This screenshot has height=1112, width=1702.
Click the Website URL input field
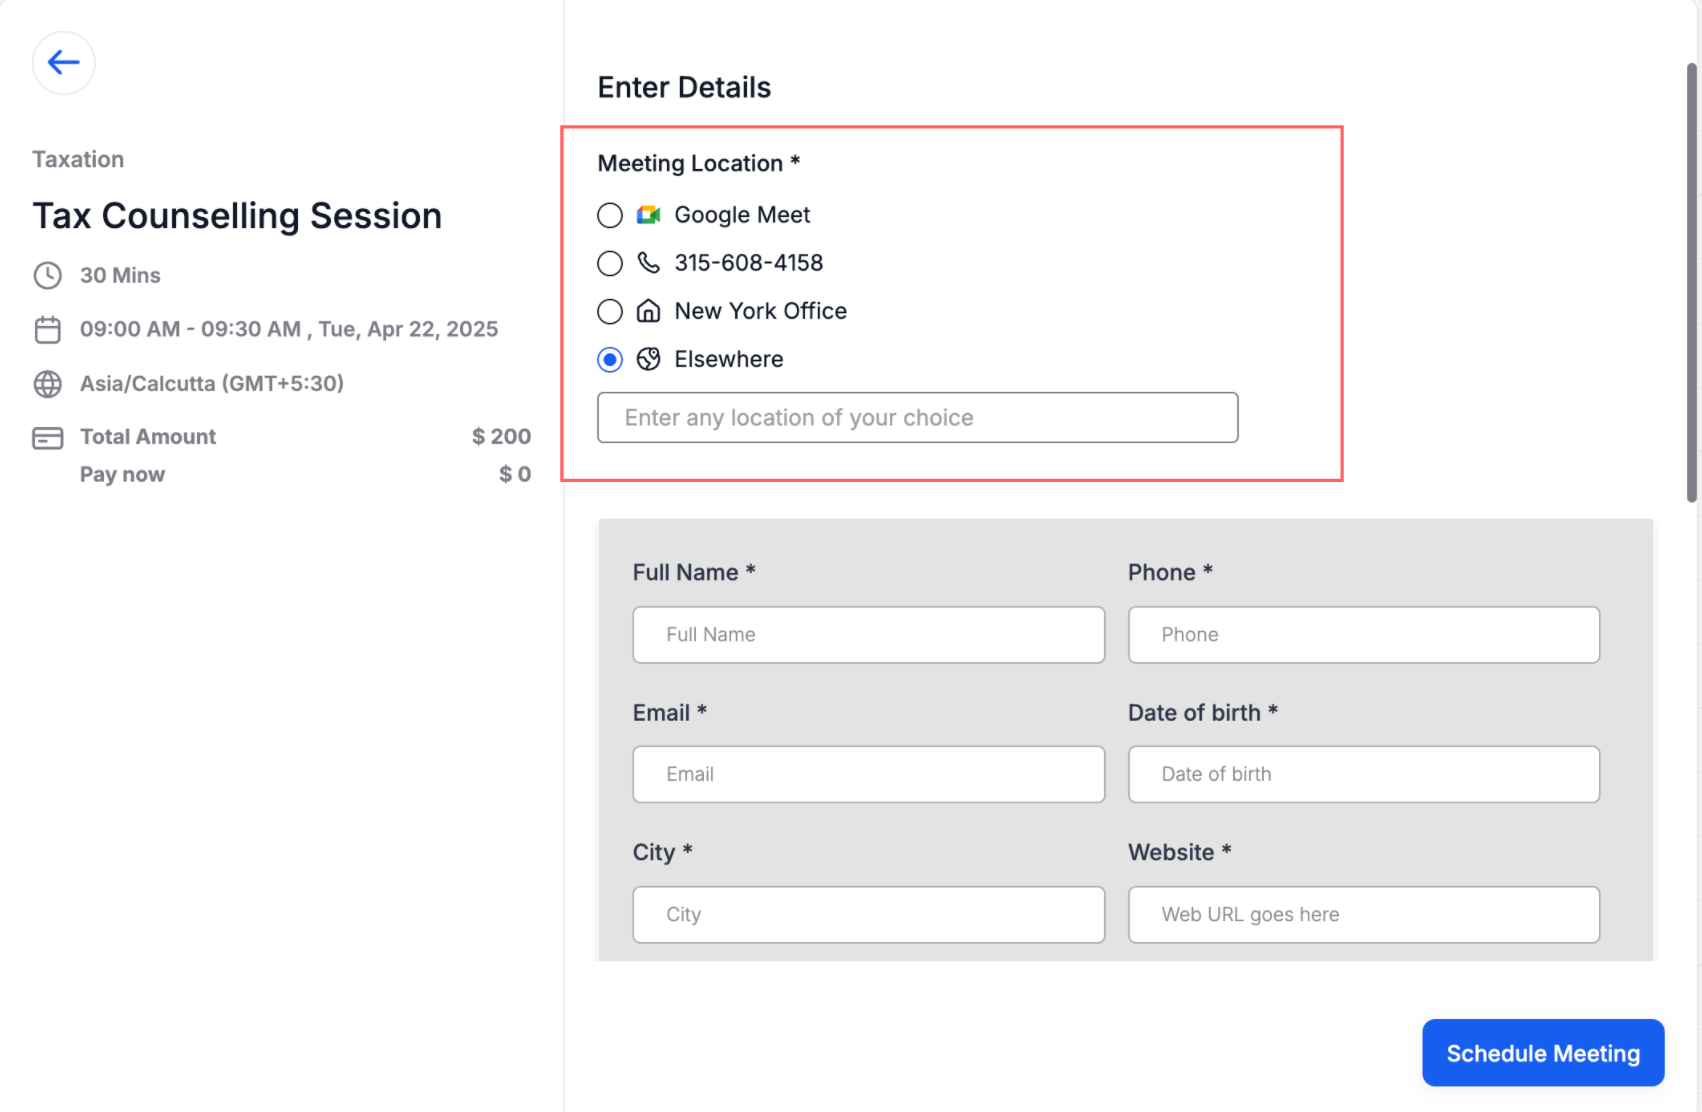[1363, 914]
